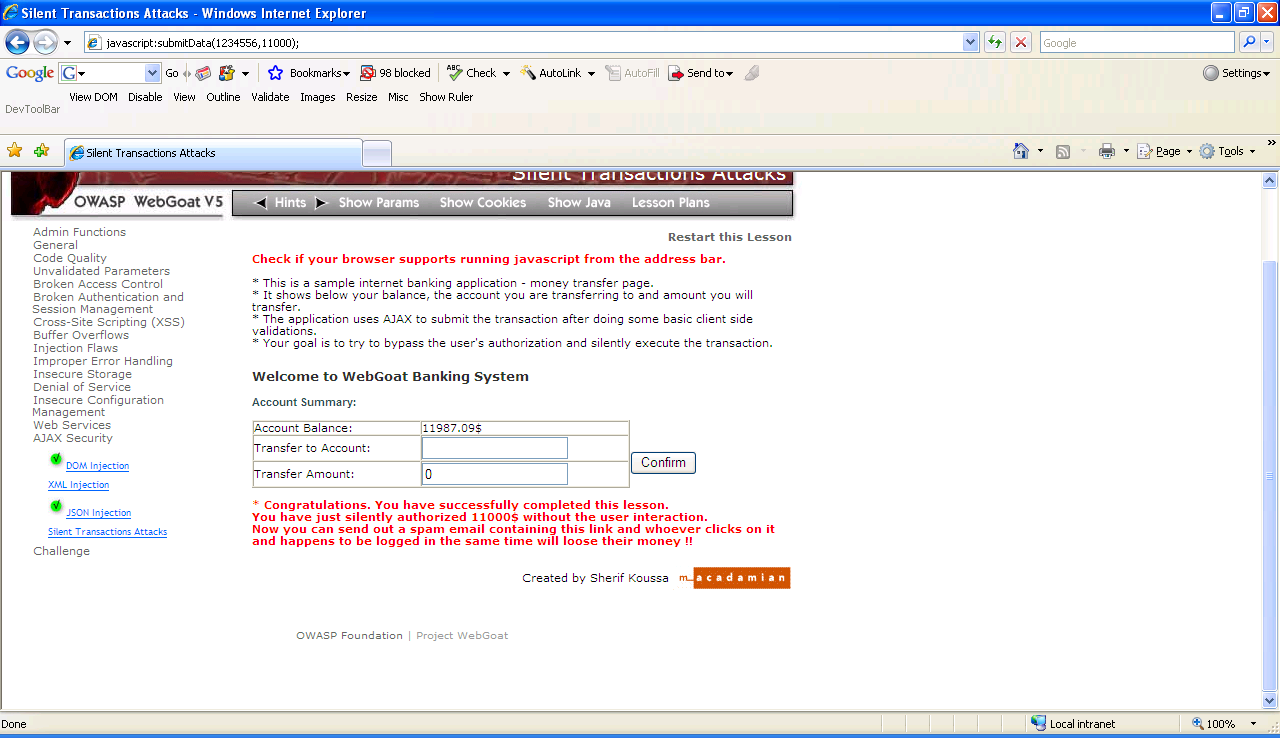The width and height of the screenshot is (1280, 738).
Task: Select Show Cookies in WebGoat menu
Action: pos(482,202)
